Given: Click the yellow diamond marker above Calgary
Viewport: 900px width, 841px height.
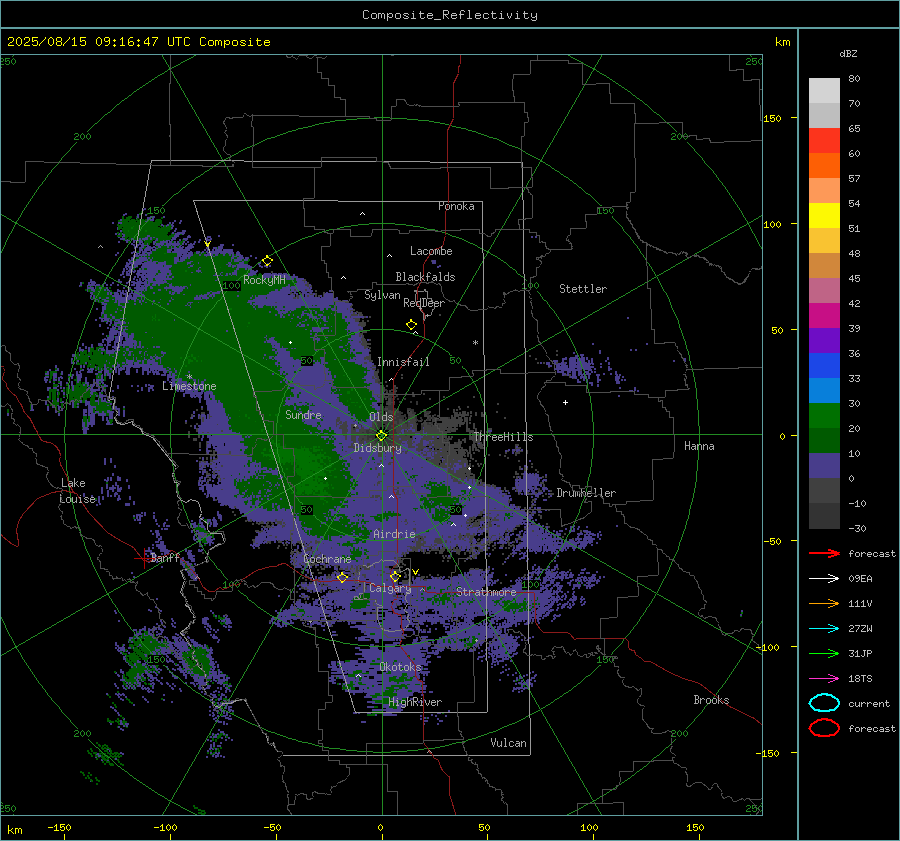Looking at the screenshot, I should (395, 576).
